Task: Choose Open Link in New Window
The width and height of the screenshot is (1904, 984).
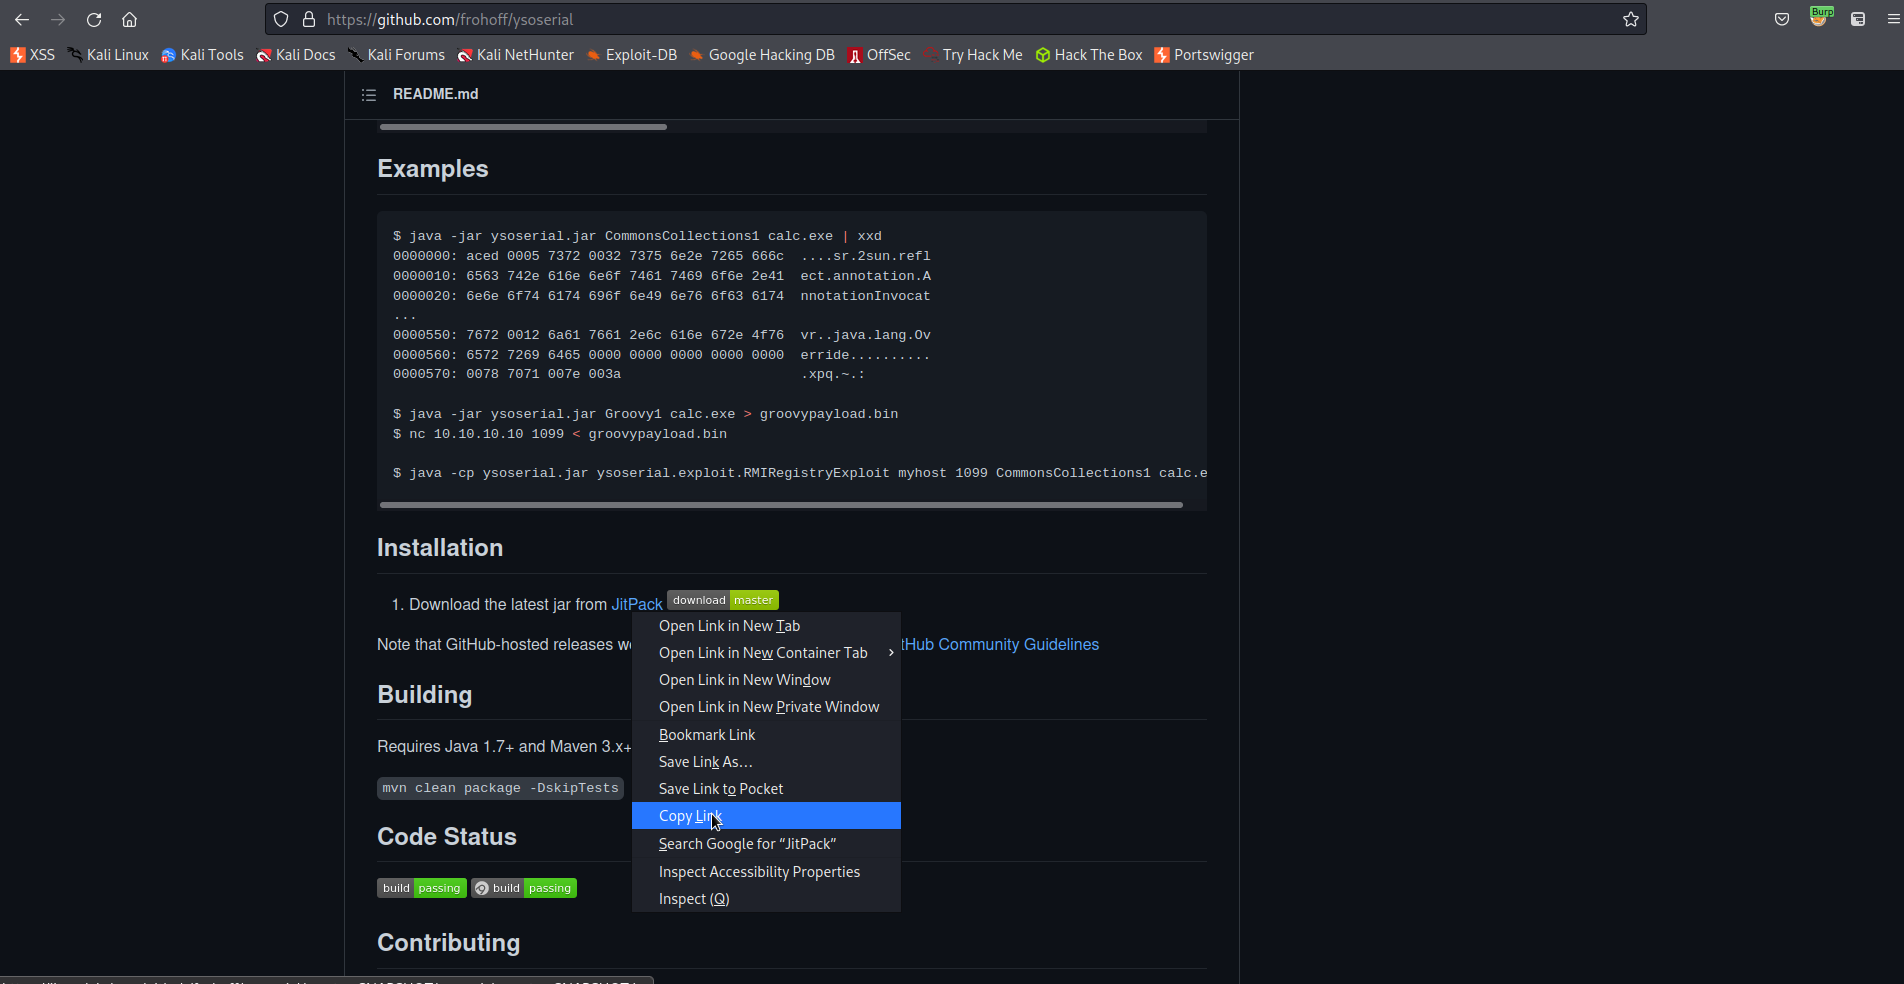Action: (766, 680)
